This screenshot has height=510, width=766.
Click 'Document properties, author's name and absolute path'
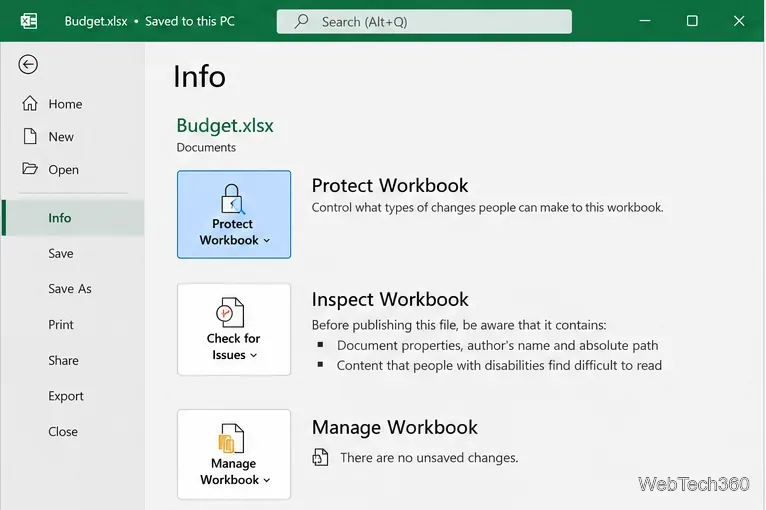(497, 345)
